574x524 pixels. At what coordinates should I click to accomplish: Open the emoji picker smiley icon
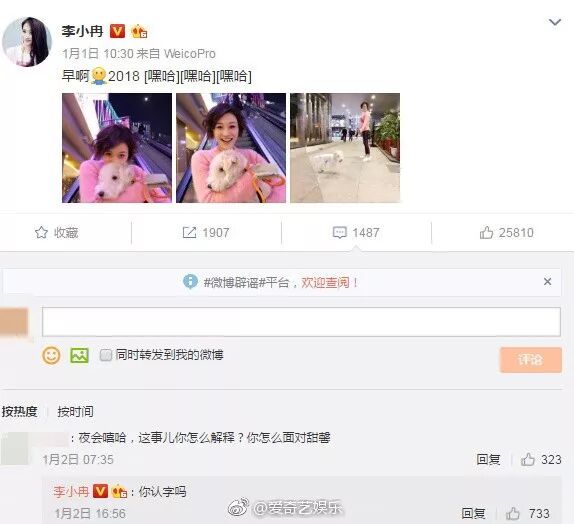point(51,355)
